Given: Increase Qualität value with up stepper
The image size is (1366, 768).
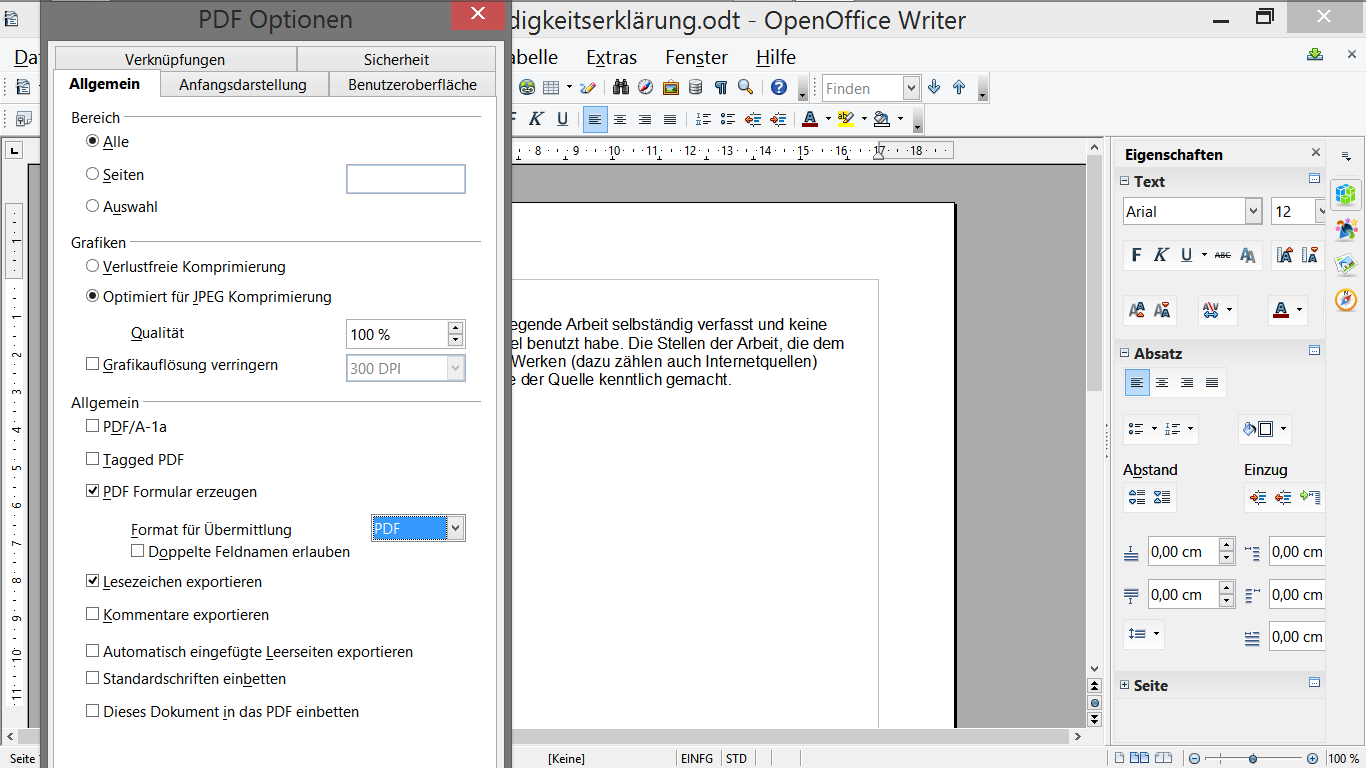Looking at the screenshot, I should click(x=456, y=328).
